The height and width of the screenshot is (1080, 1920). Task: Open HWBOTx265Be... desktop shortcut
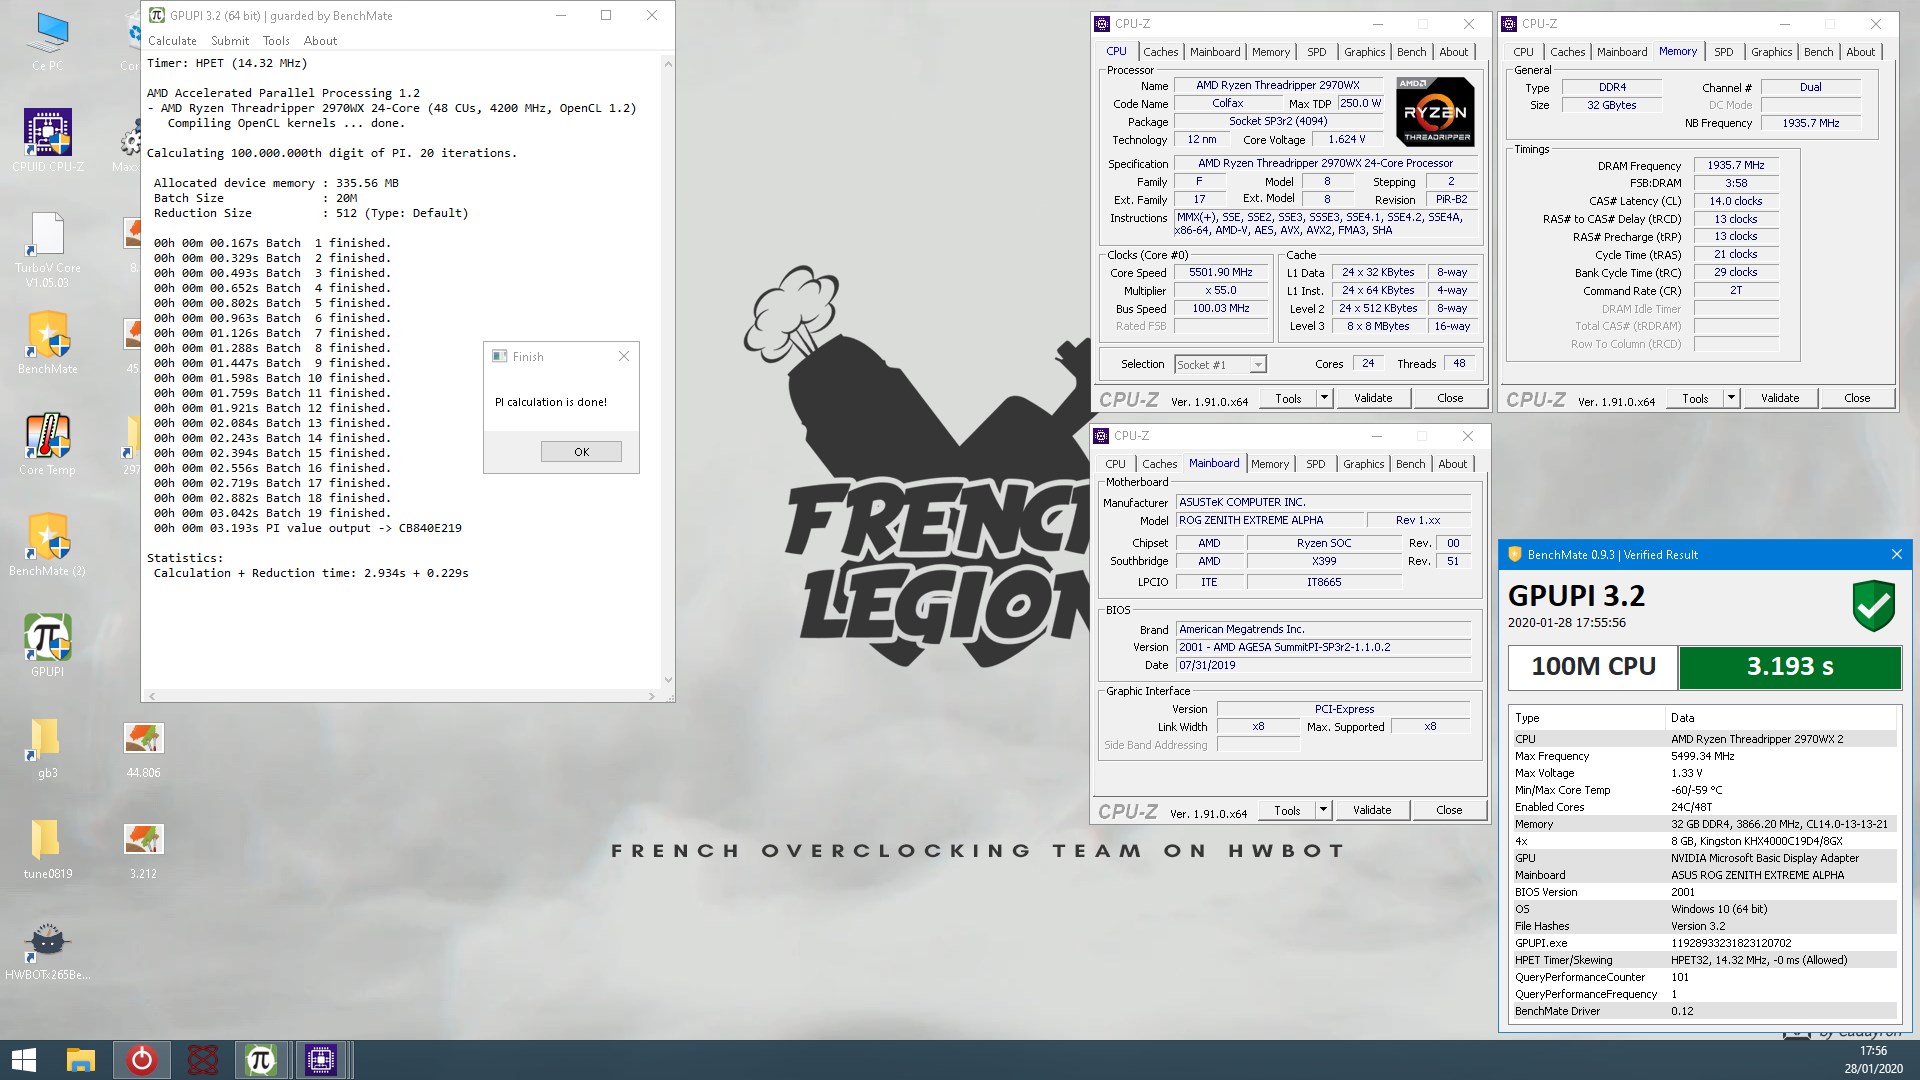click(47, 951)
